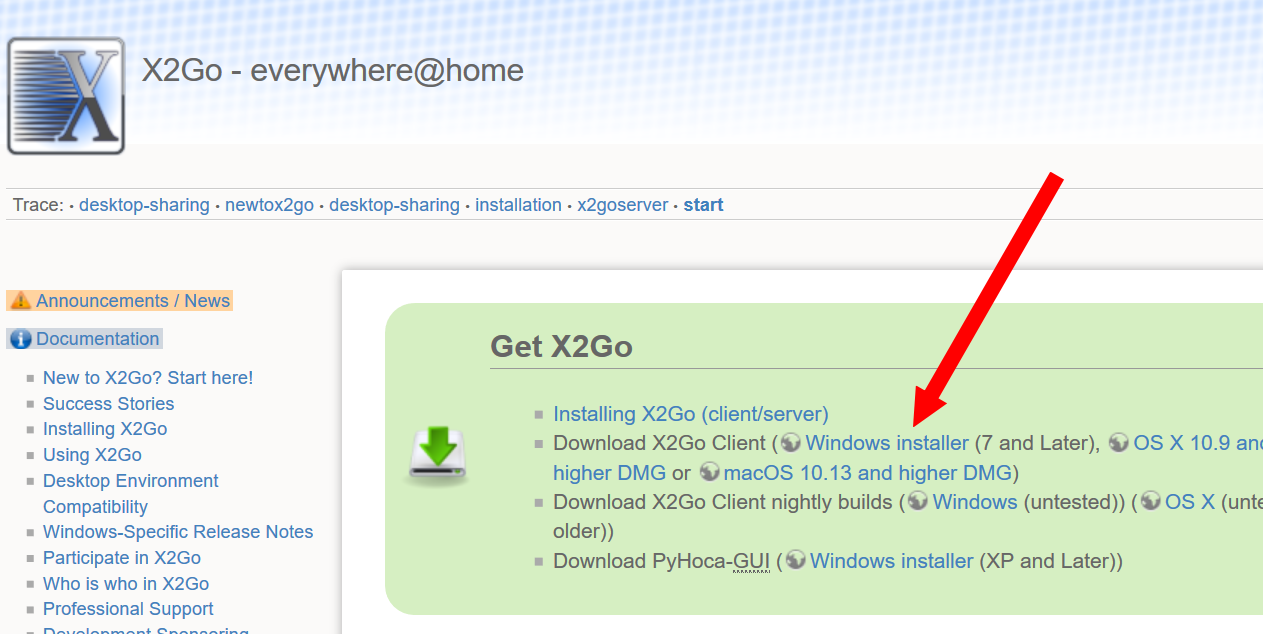Open the Using X2Go sidebar link

[x=92, y=455]
